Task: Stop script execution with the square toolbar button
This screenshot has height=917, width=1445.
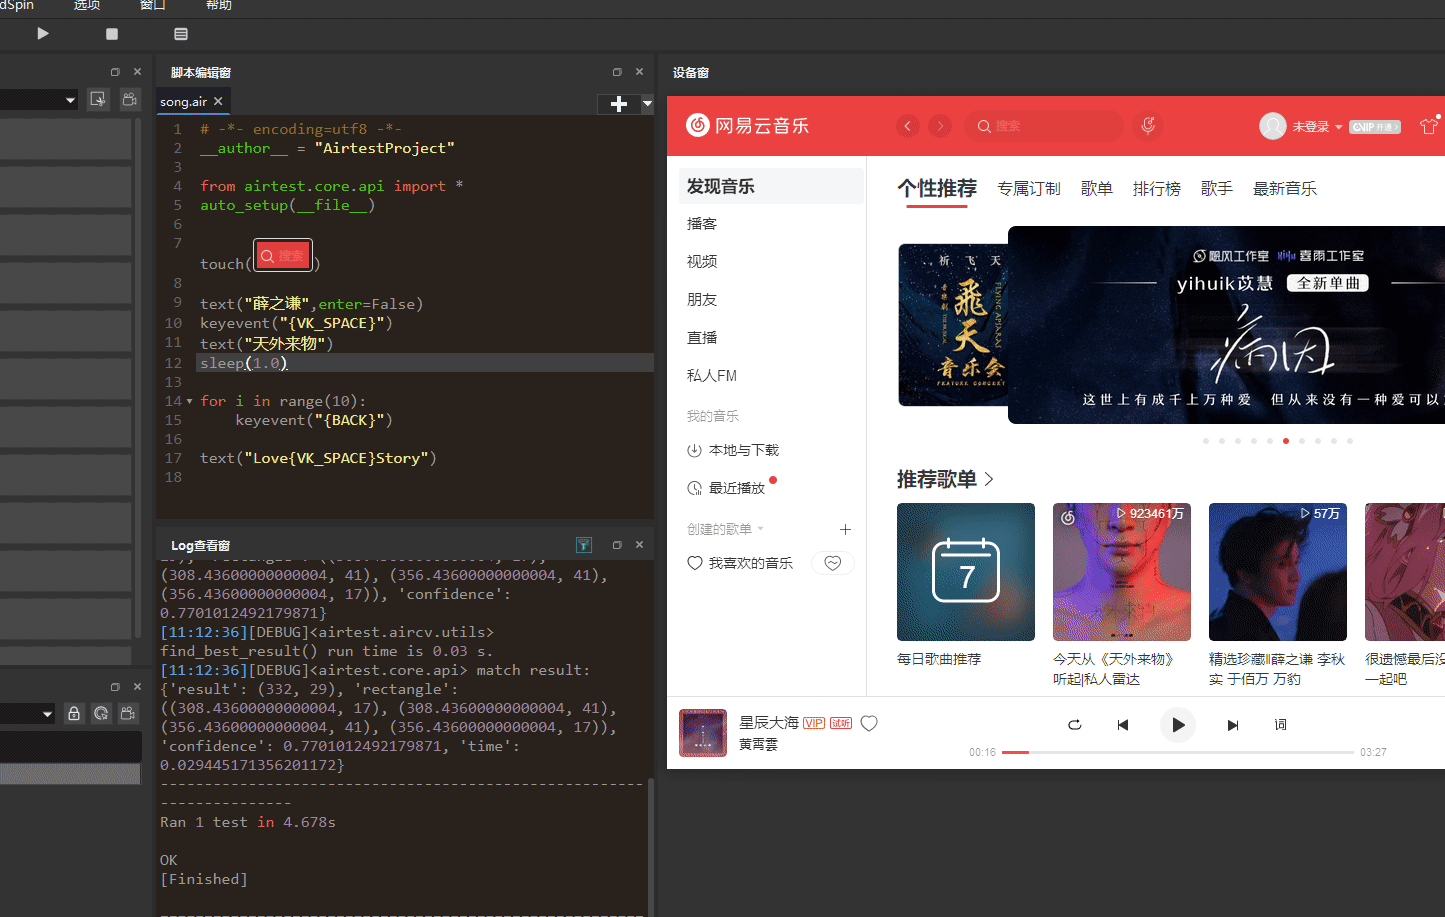Action: 112,34
